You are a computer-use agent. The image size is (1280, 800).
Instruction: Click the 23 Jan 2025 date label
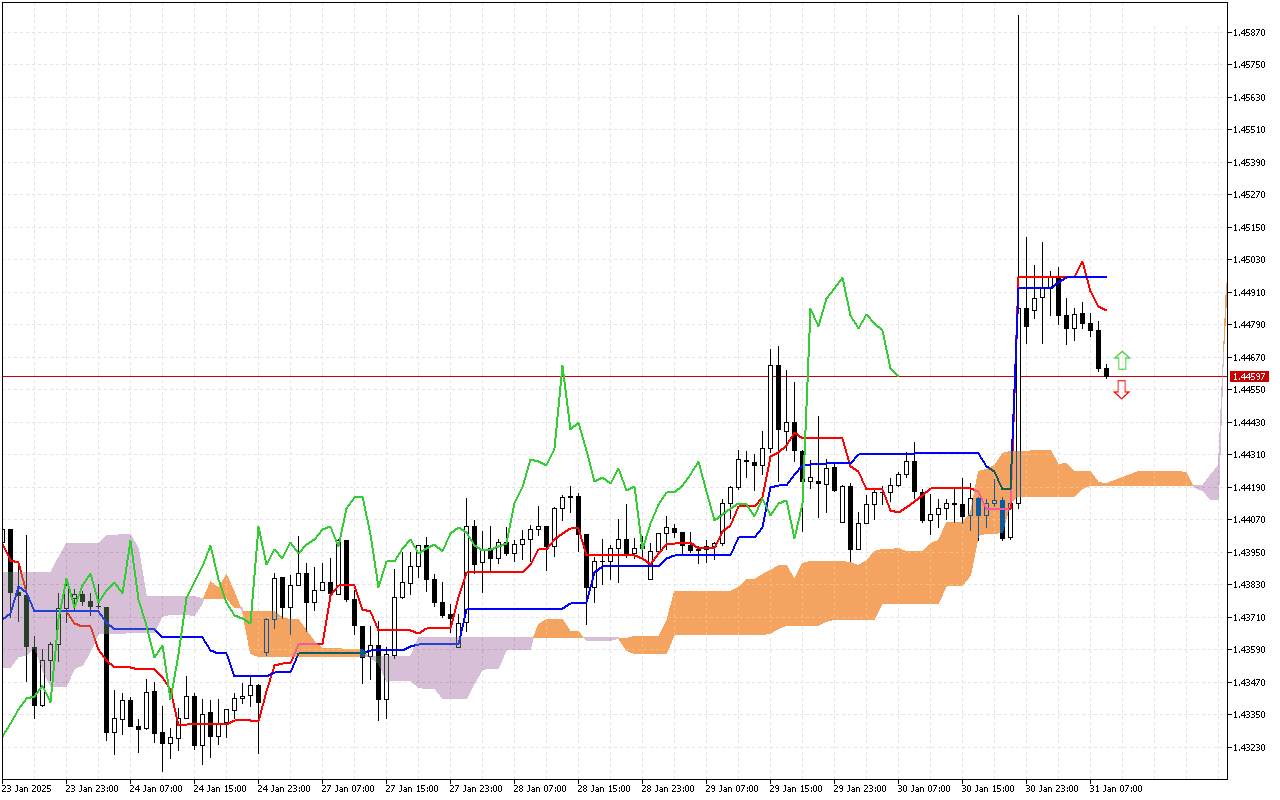pyautogui.click(x=25, y=789)
